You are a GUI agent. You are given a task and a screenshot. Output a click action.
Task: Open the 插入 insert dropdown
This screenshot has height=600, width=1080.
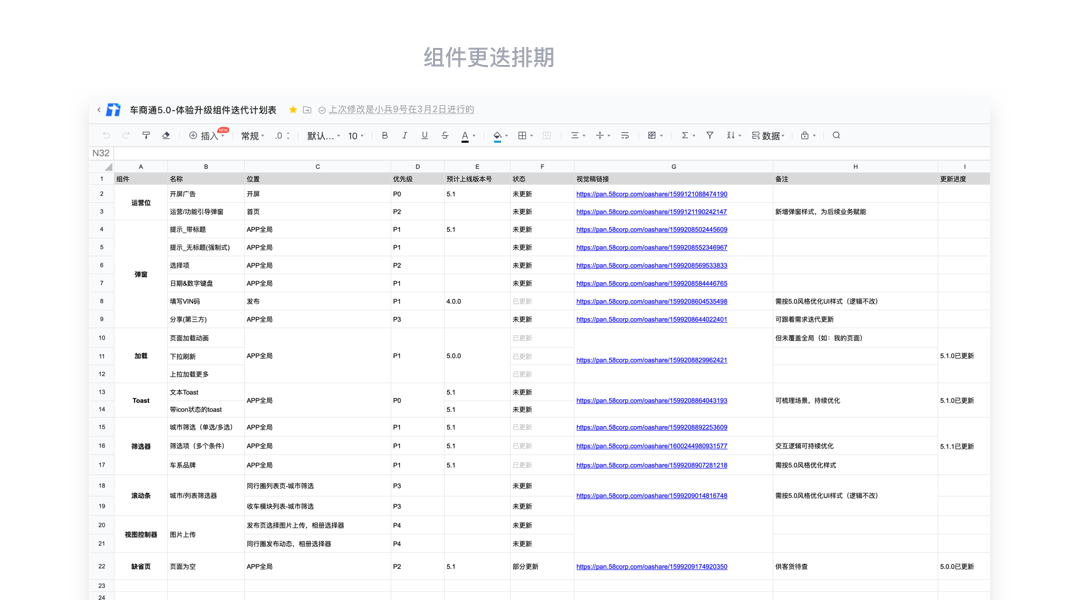(207, 136)
